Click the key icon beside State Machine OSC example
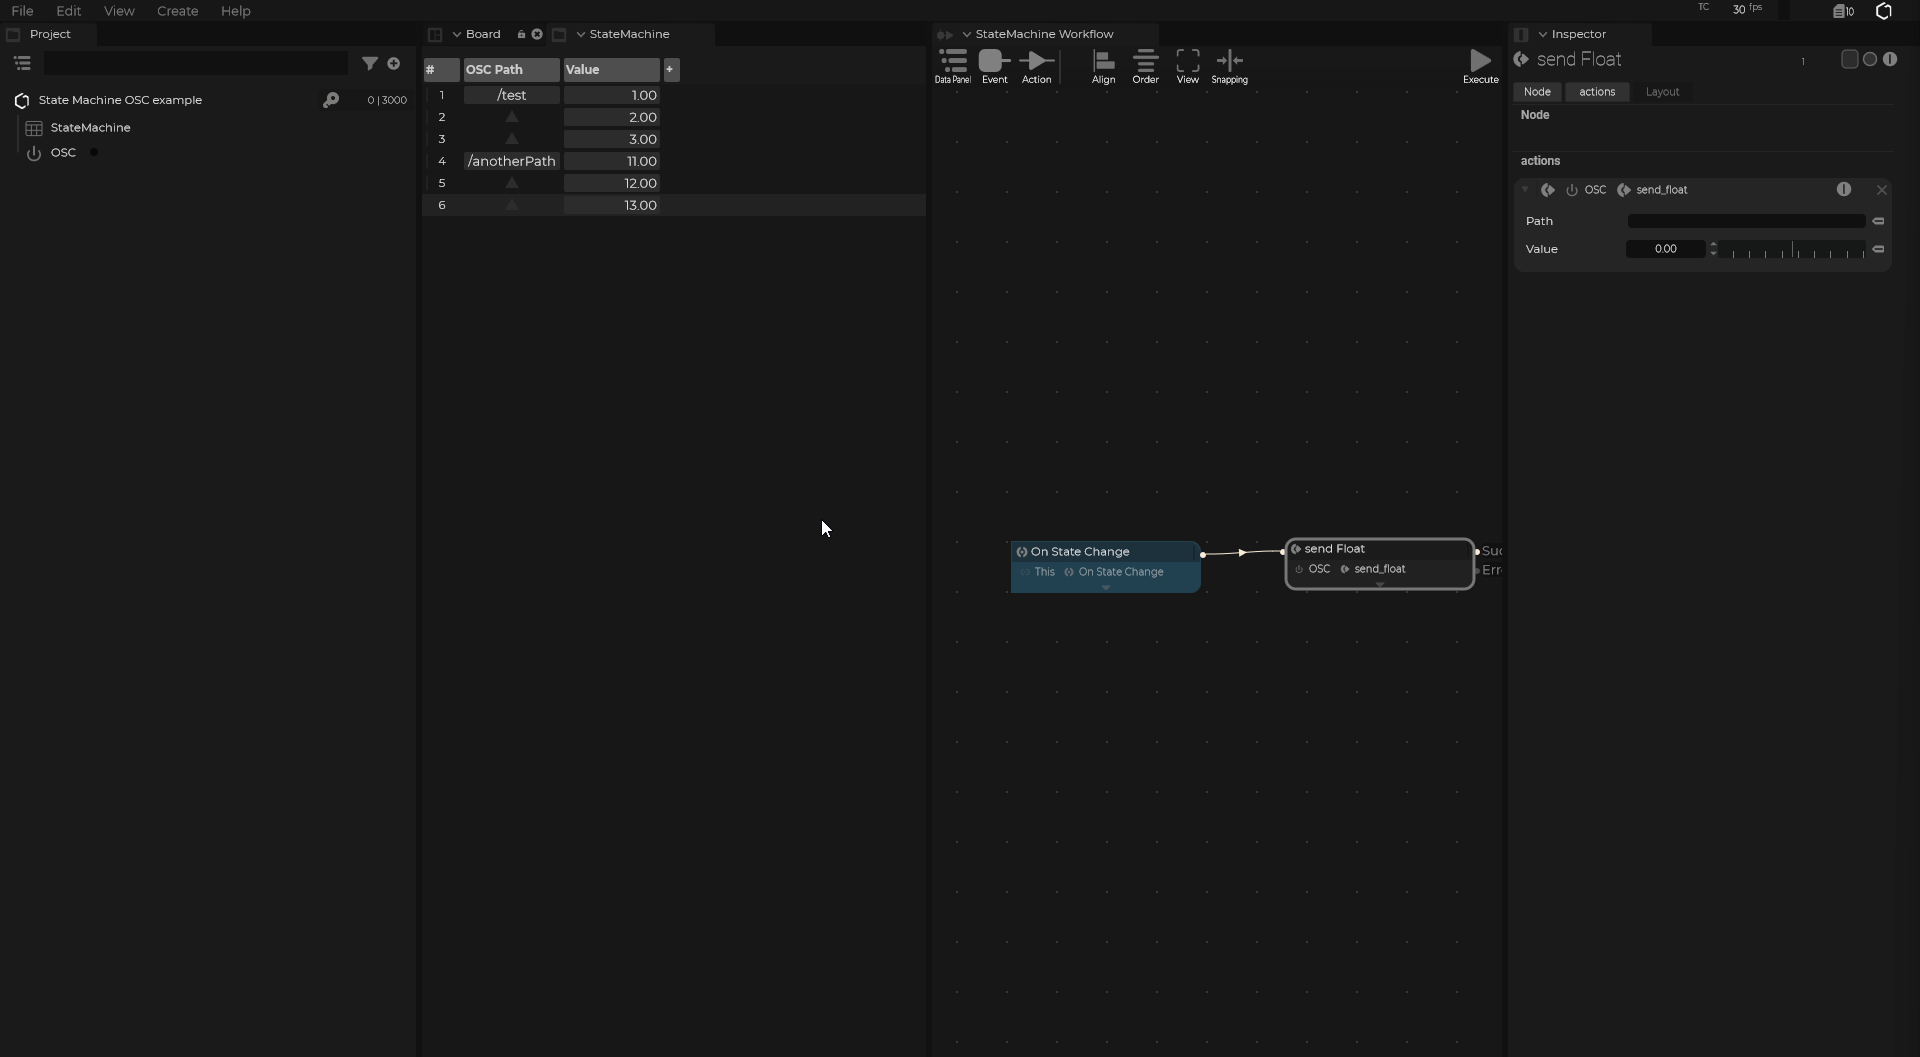This screenshot has height=1057, width=1920. click(331, 100)
